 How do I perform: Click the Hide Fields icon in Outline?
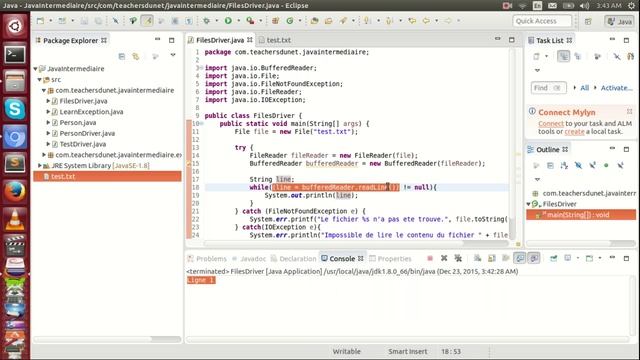[x=578, y=165]
